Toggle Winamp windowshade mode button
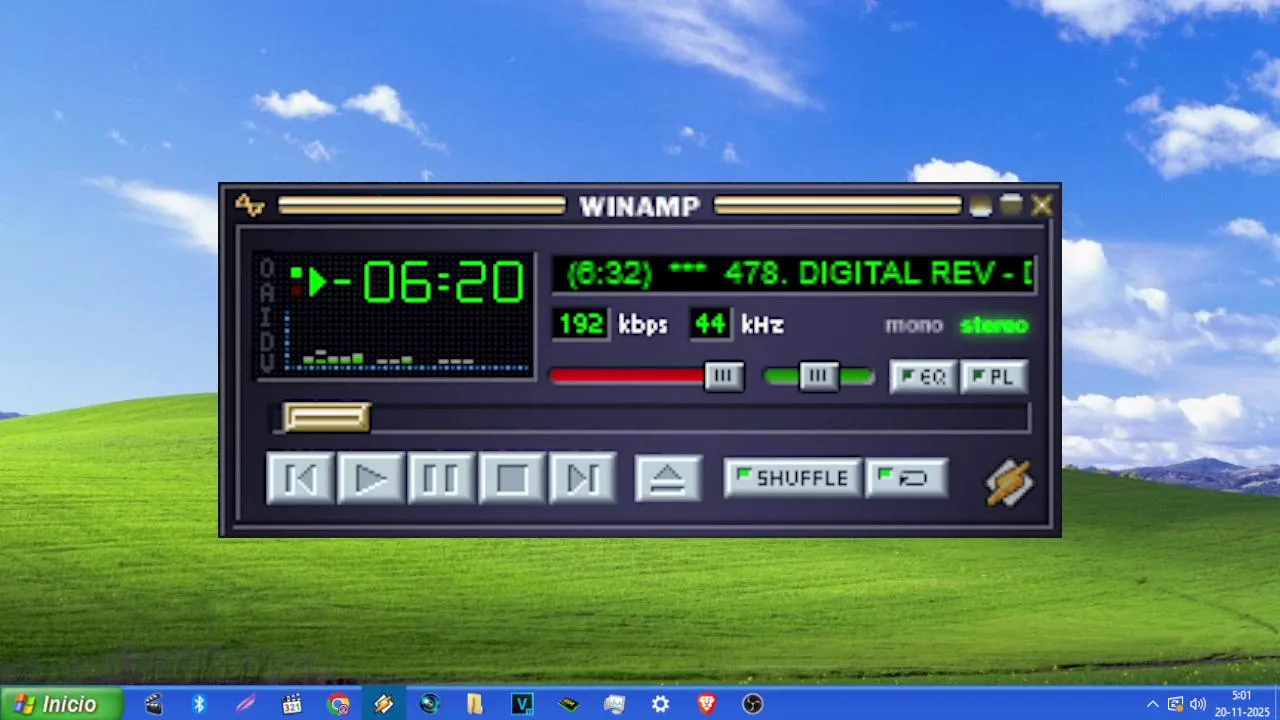This screenshot has width=1280, height=720. [1011, 205]
